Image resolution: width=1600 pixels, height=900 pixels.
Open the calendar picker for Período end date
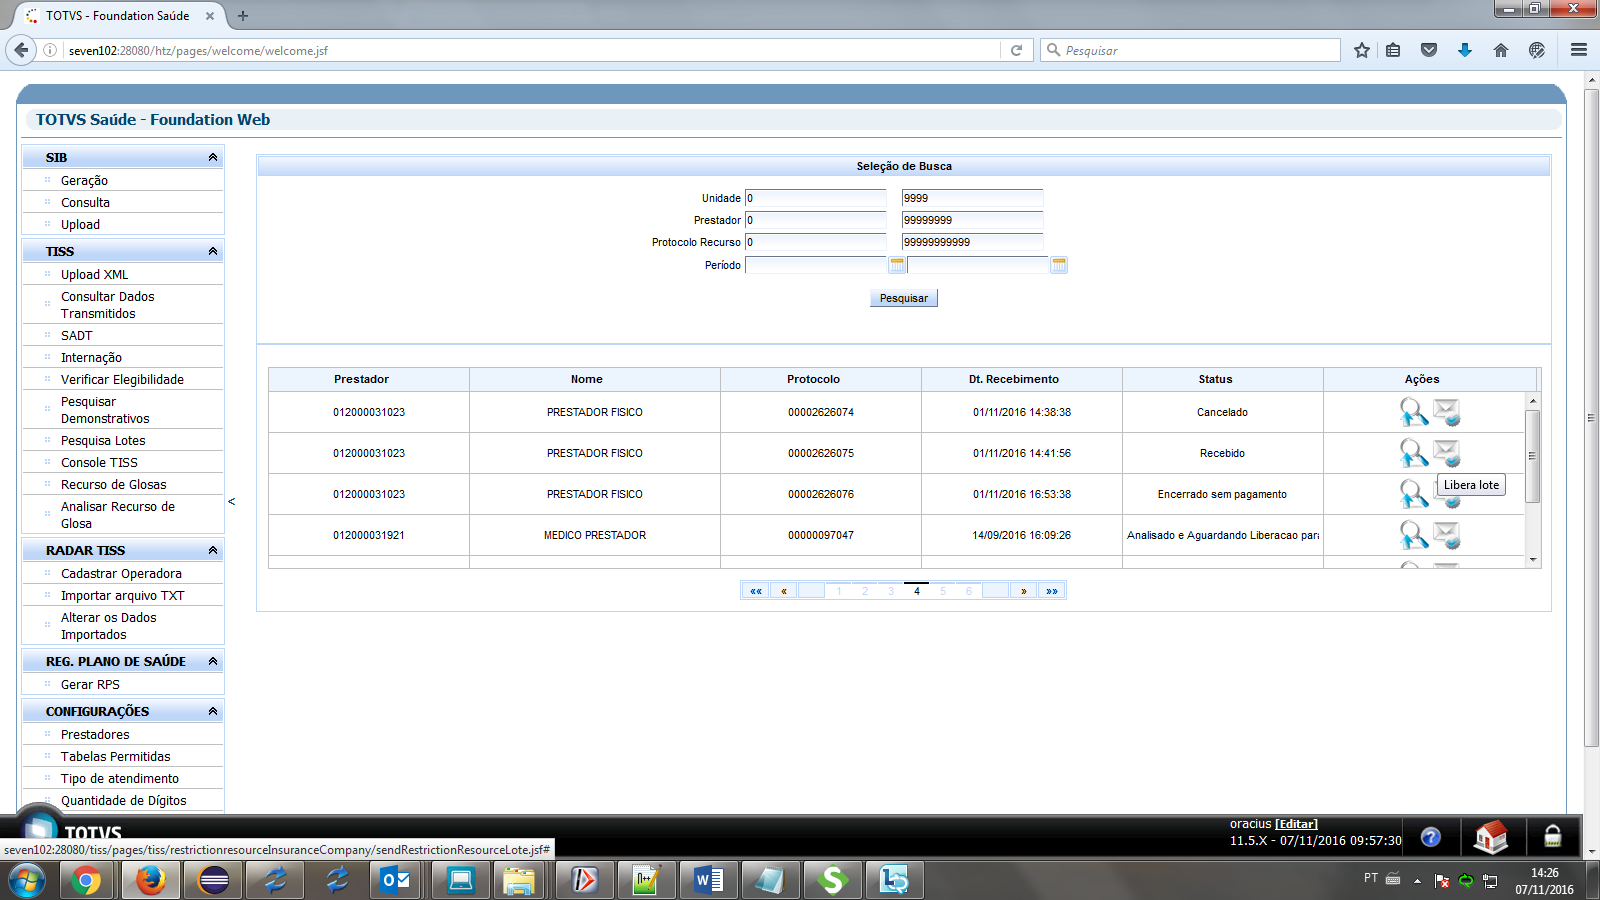point(1059,265)
